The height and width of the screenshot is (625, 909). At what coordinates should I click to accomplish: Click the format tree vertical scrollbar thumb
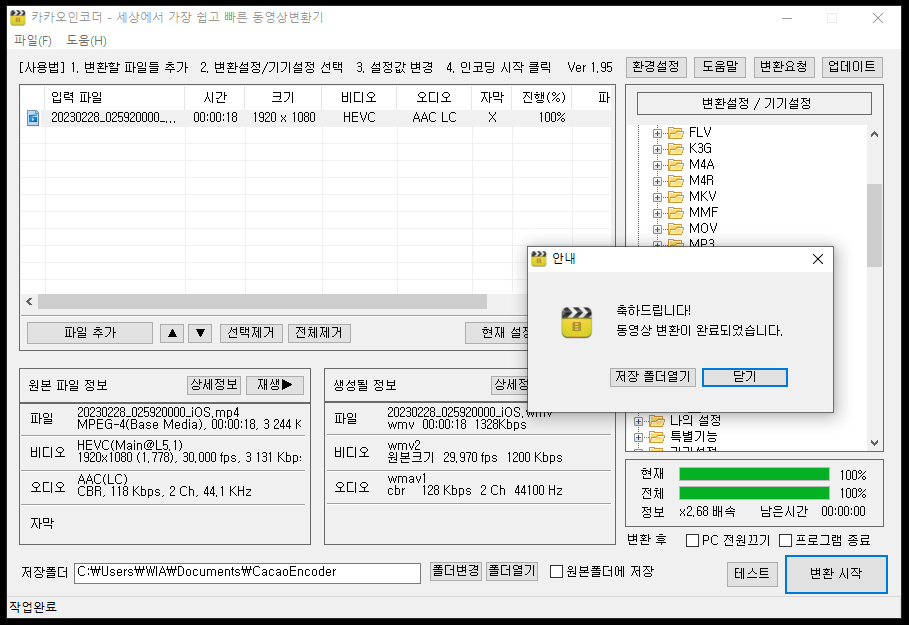pos(874,226)
